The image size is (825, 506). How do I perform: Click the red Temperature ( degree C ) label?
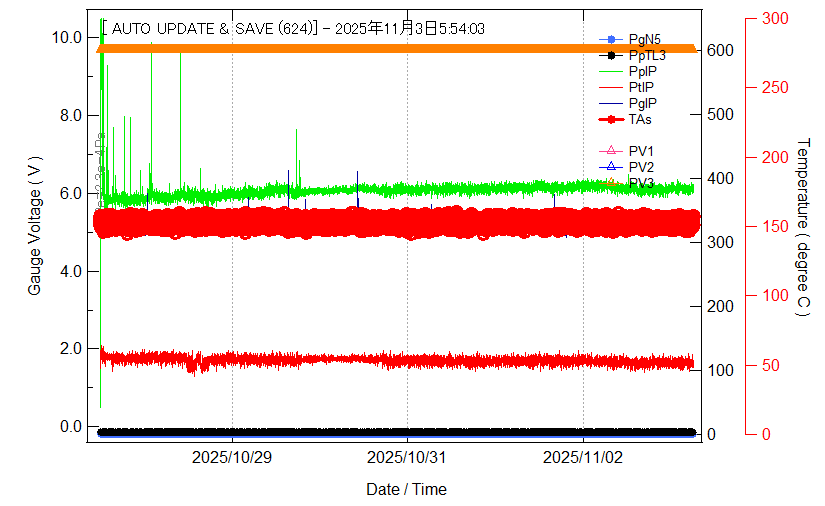tap(801, 228)
